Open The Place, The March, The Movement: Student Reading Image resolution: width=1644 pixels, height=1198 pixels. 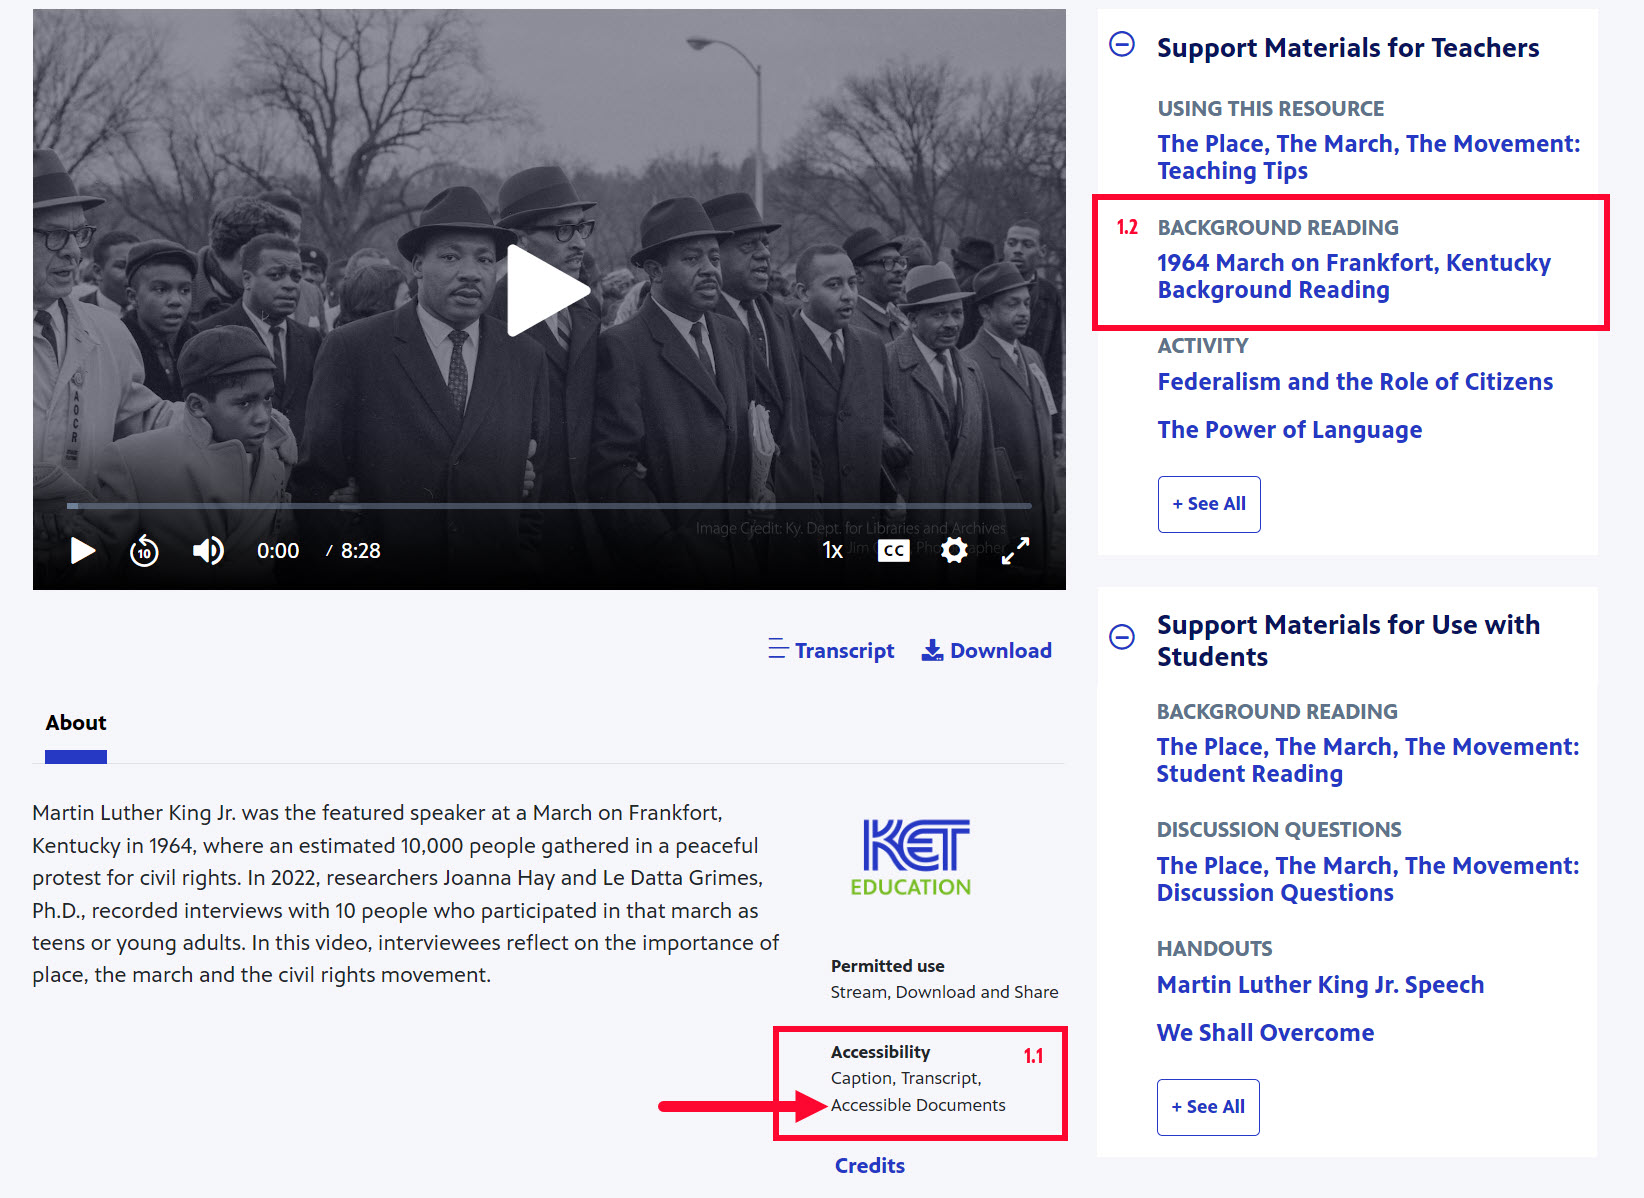coord(1367,760)
